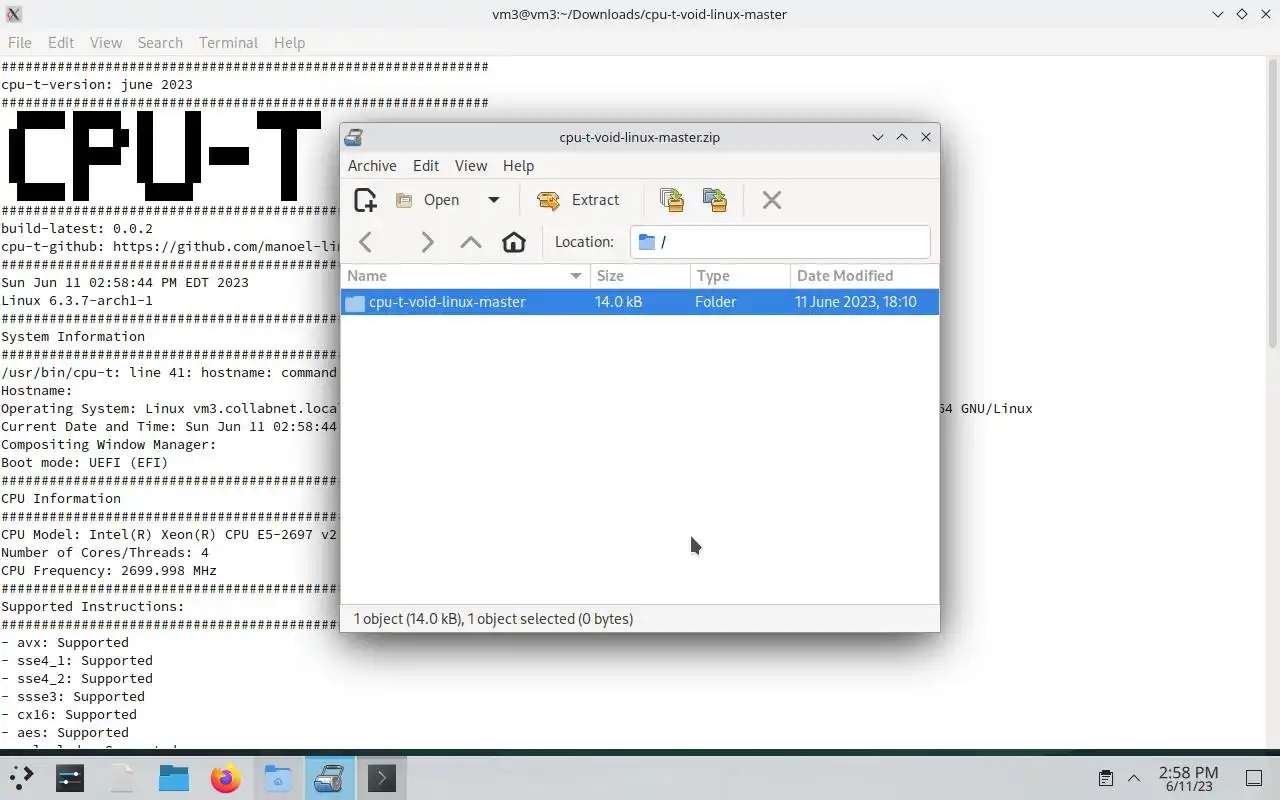Go back with the left arrow
This screenshot has height=800, width=1280.
[x=366, y=242]
